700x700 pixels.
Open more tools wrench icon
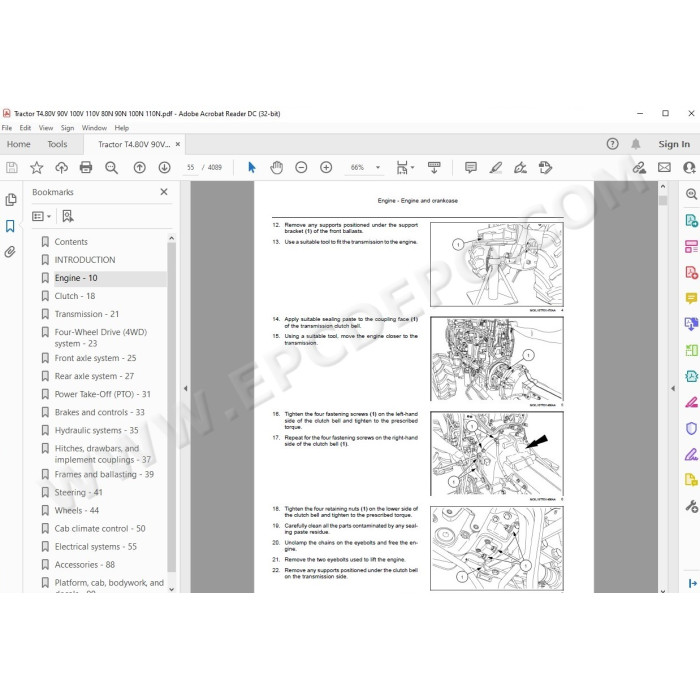691,506
